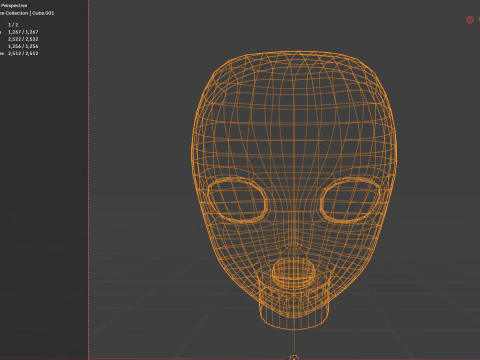
Task: Click the red X-axis gizmo circle
Action: point(470,20)
